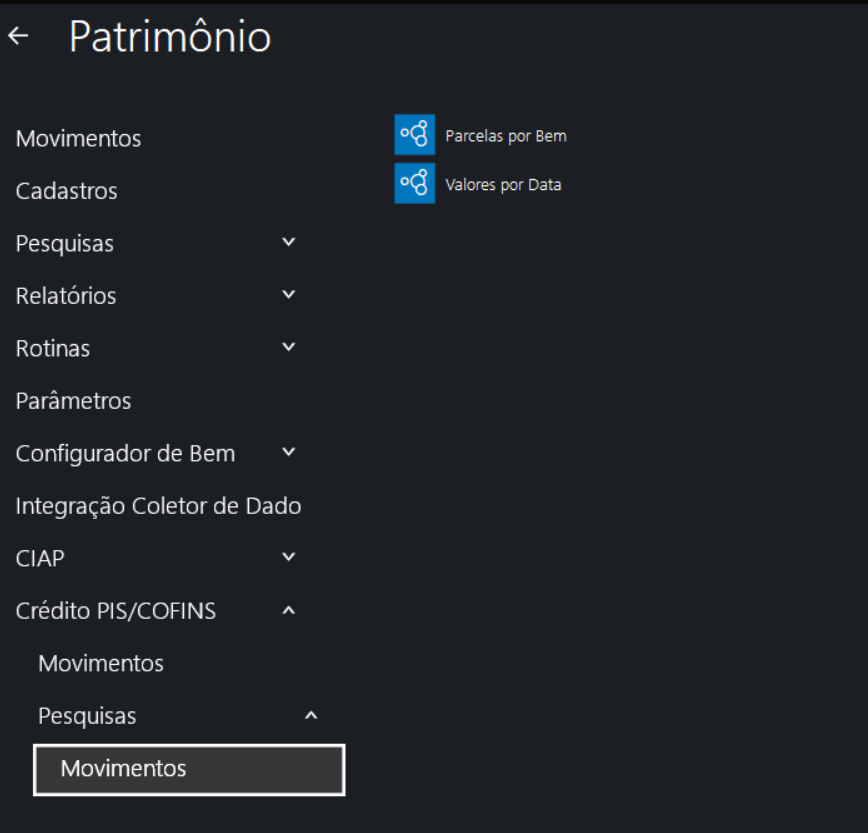Expand the CIAP section chevron
Image resolution: width=868 pixels, height=833 pixels.
coord(289,557)
